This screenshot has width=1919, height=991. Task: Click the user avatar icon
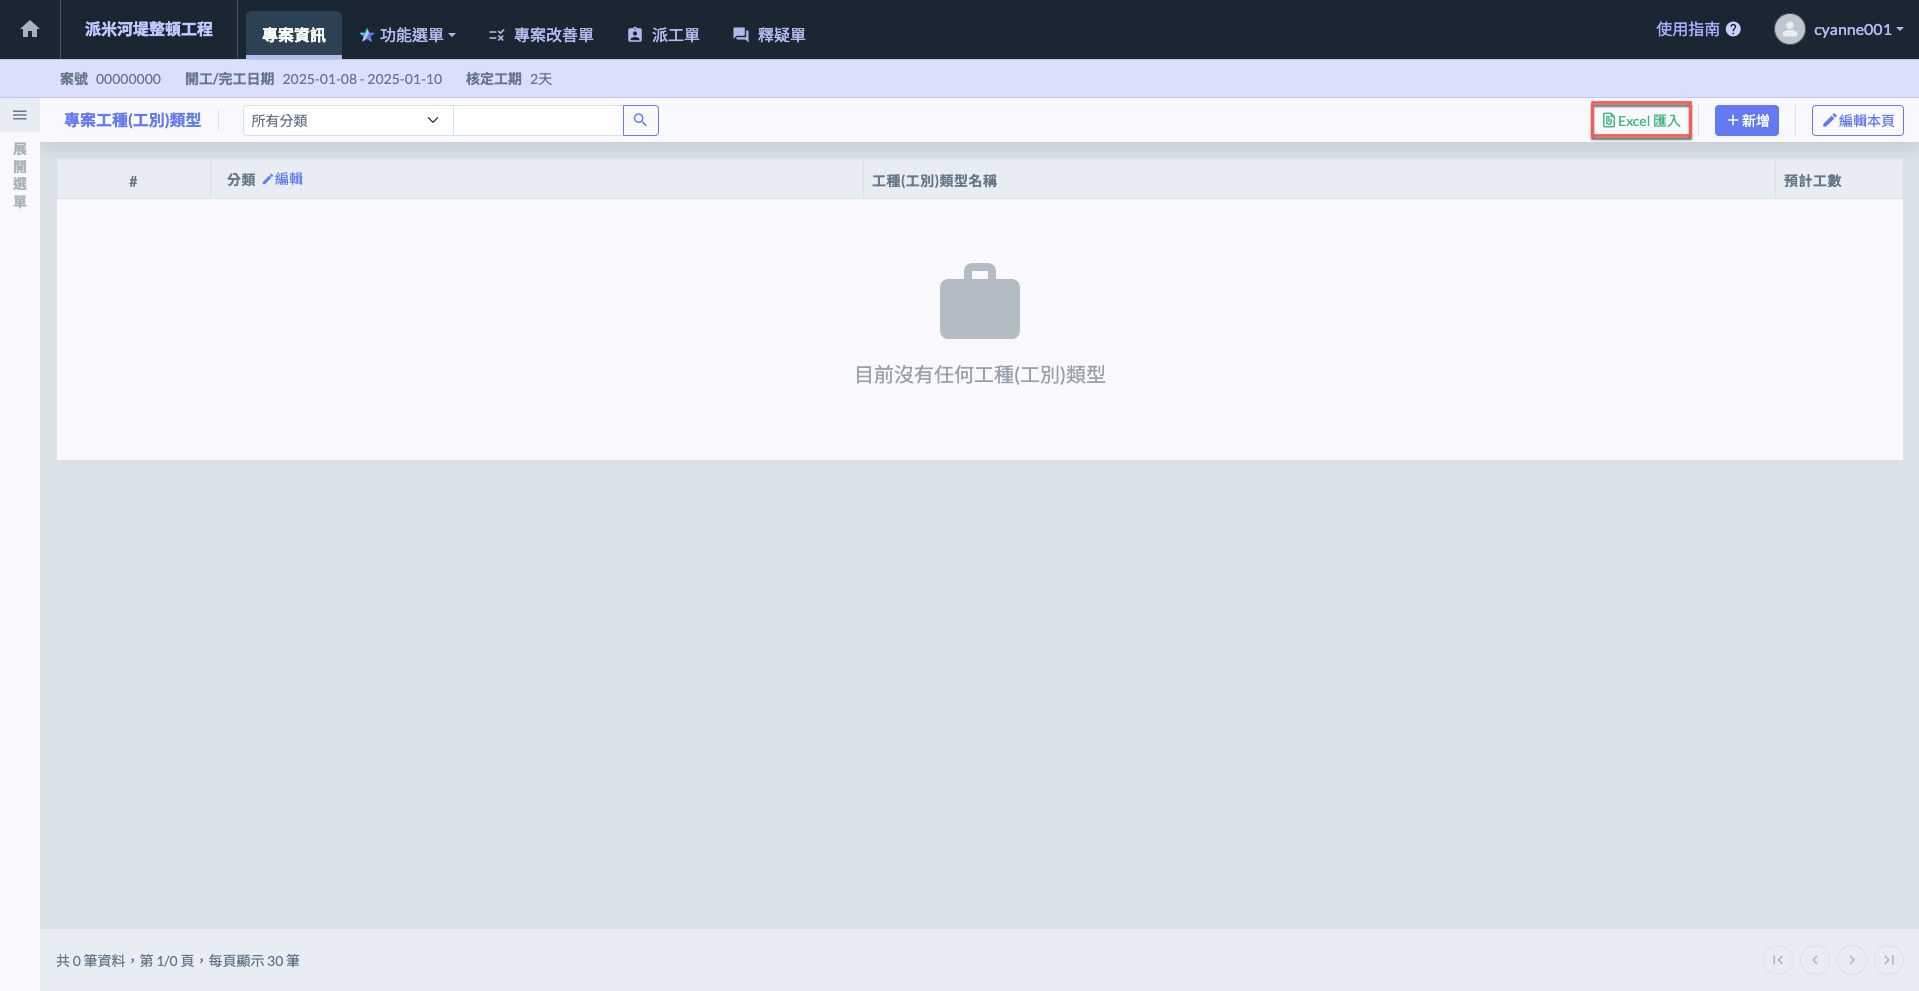pos(1788,29)
